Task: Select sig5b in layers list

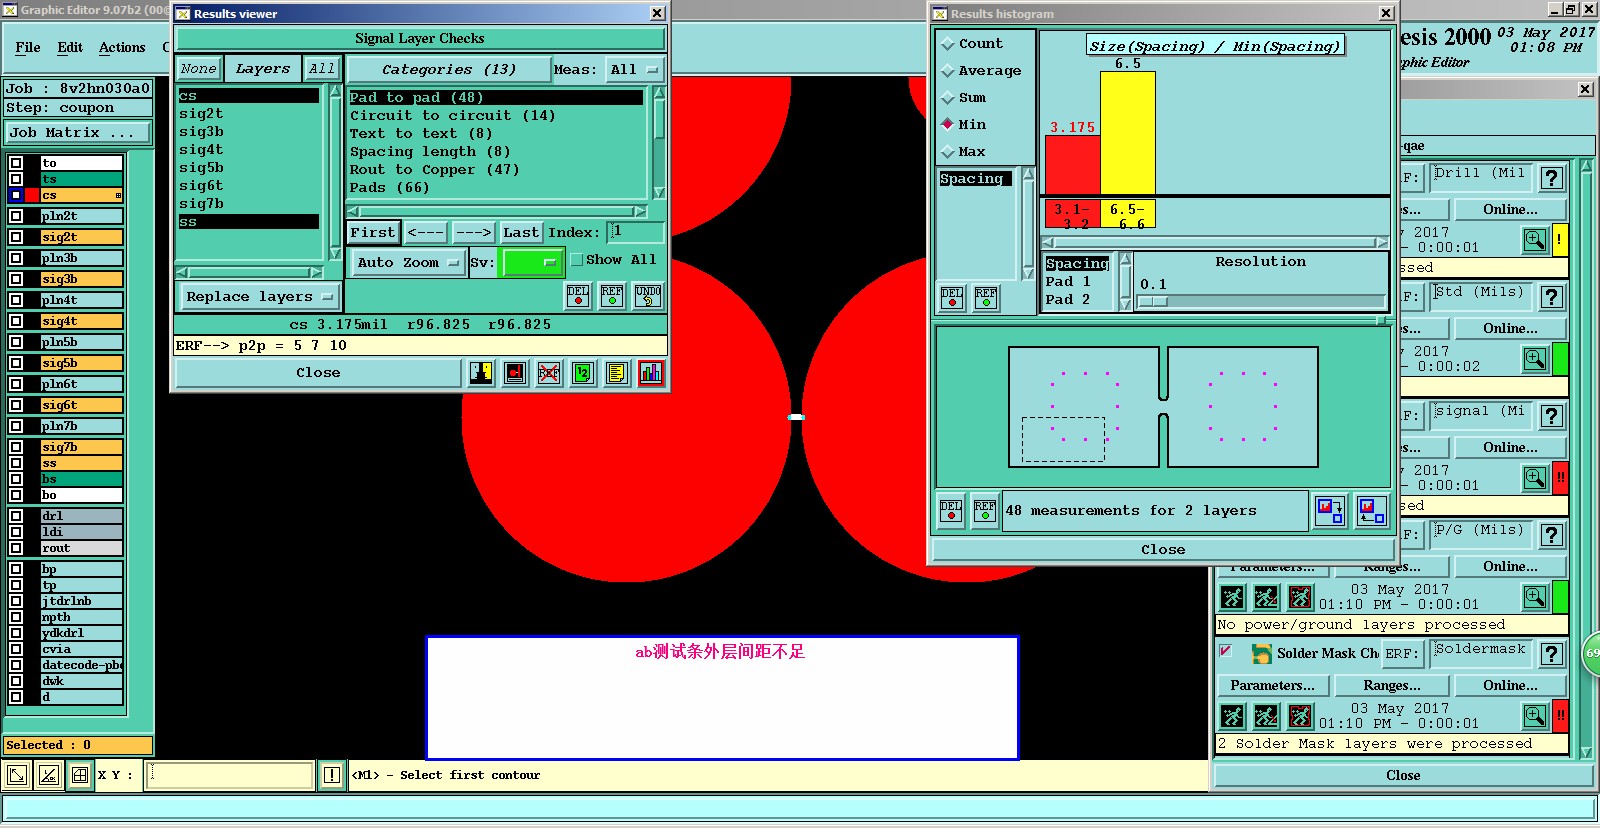Action: 201,168
